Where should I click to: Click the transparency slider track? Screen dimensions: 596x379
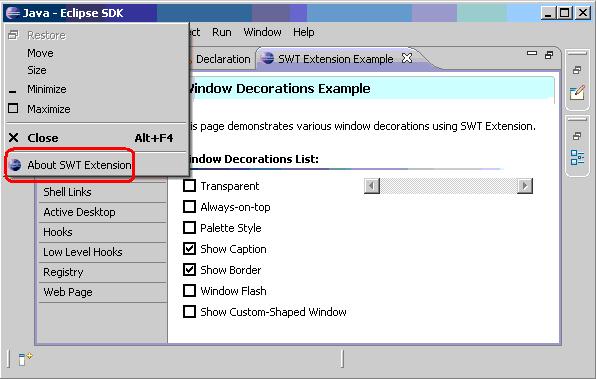(x=449, y=186)
